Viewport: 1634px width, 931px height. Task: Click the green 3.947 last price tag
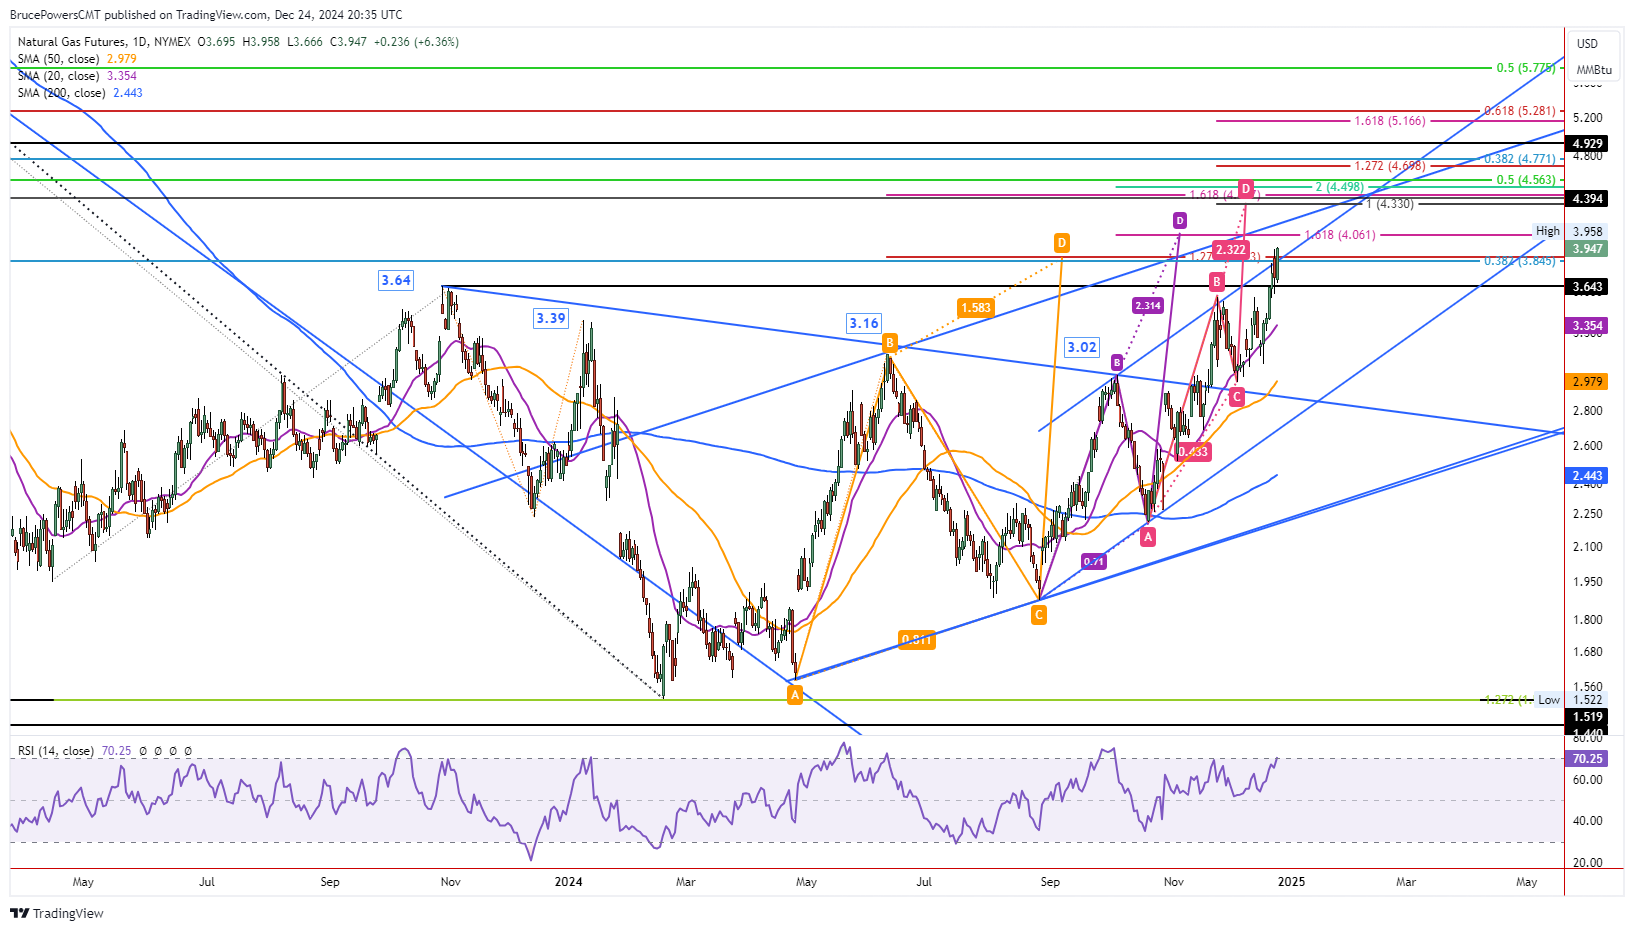(x=1587, y=249)
